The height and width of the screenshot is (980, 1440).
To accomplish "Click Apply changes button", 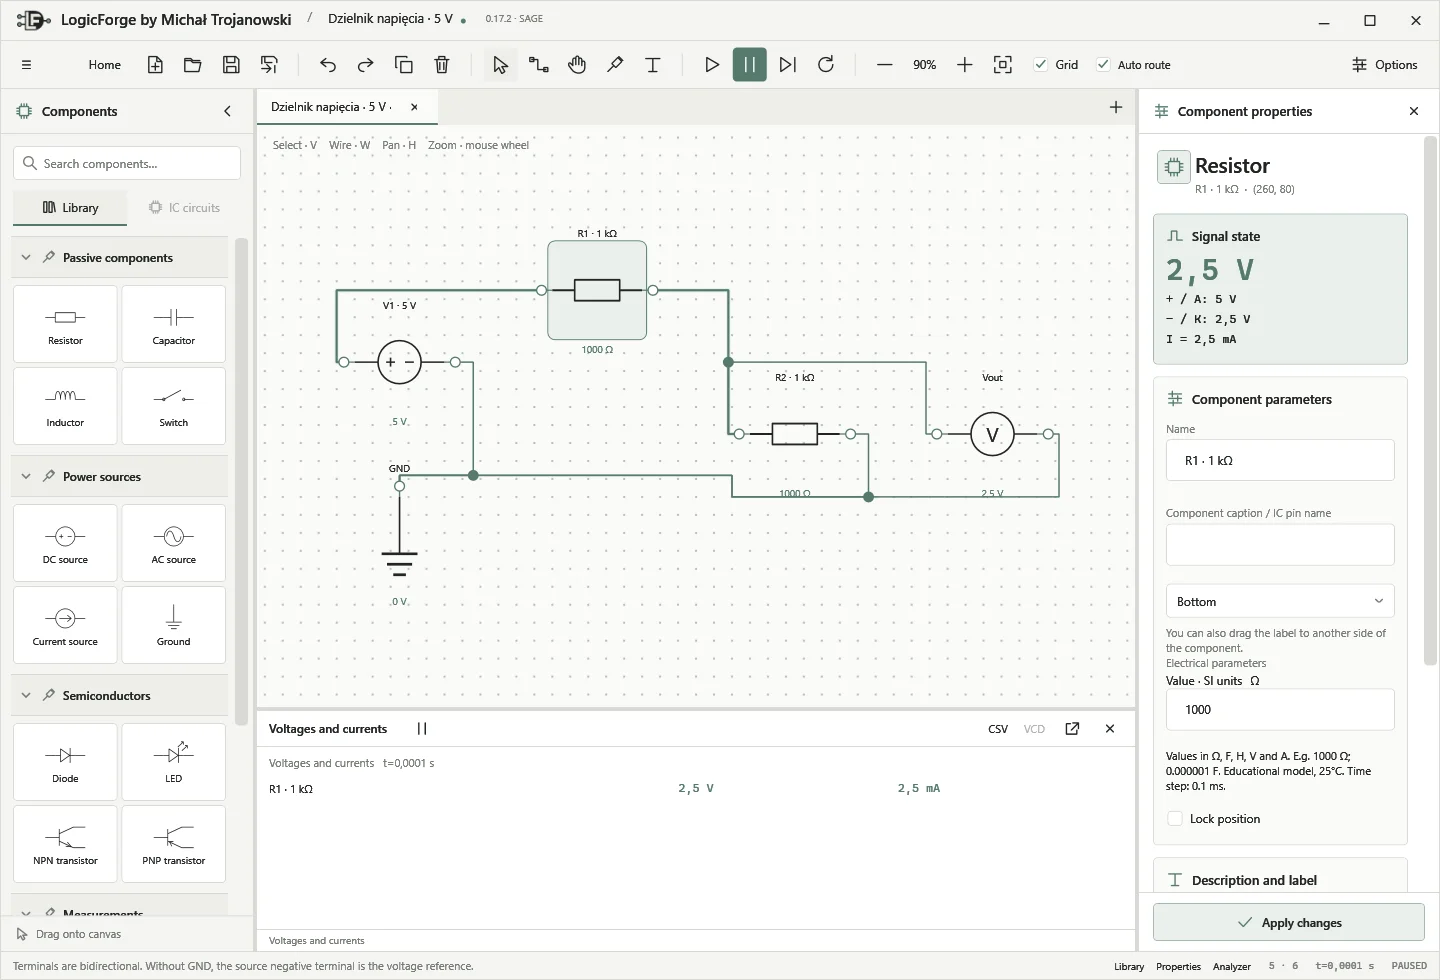I will pos(1289,923).
